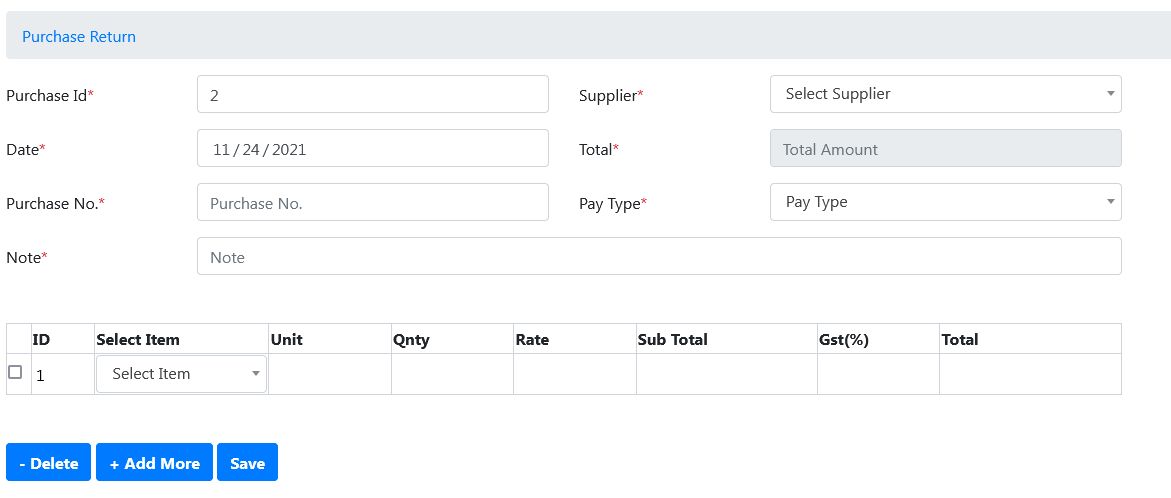Click the Select Item column header
Image resolution: width=1171 pixels, height=498 pixels.
[x=138, y=339]
